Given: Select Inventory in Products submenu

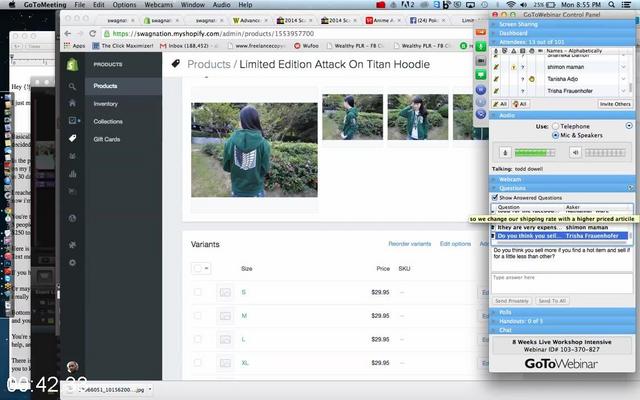Looking at the screenshot, I should tap(105, 104).
